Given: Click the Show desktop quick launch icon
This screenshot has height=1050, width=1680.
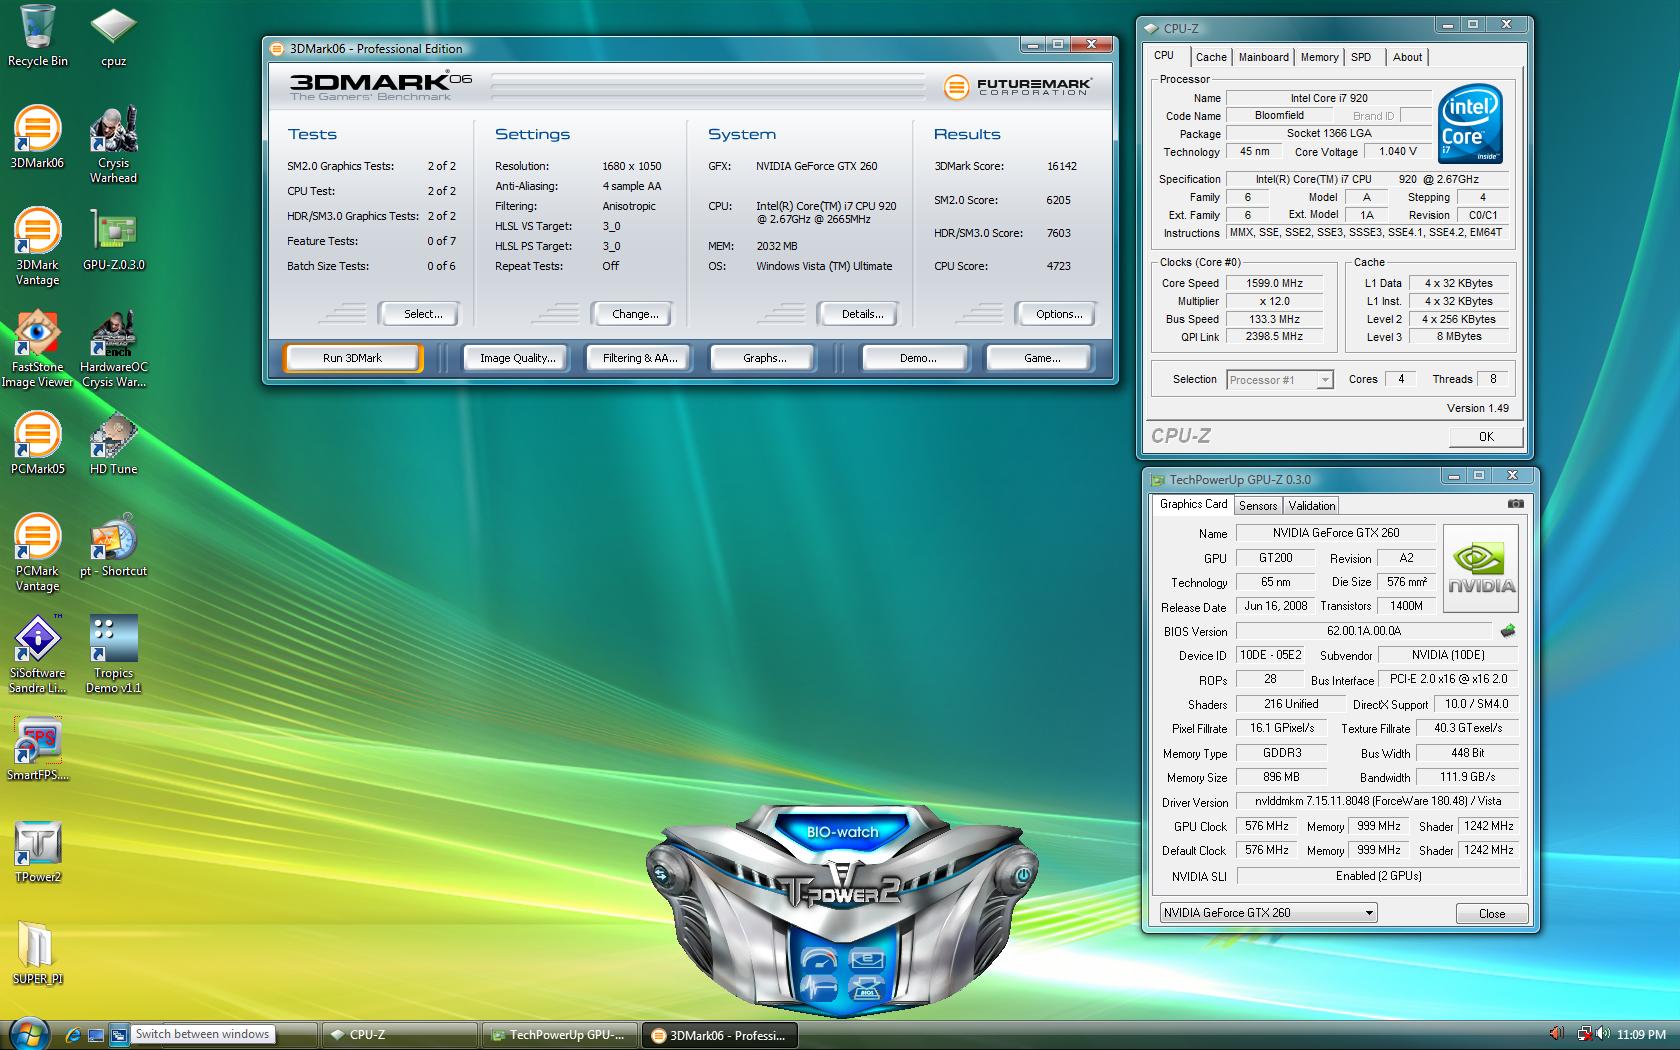Looking at the screenshot, I should (96, 1035).
